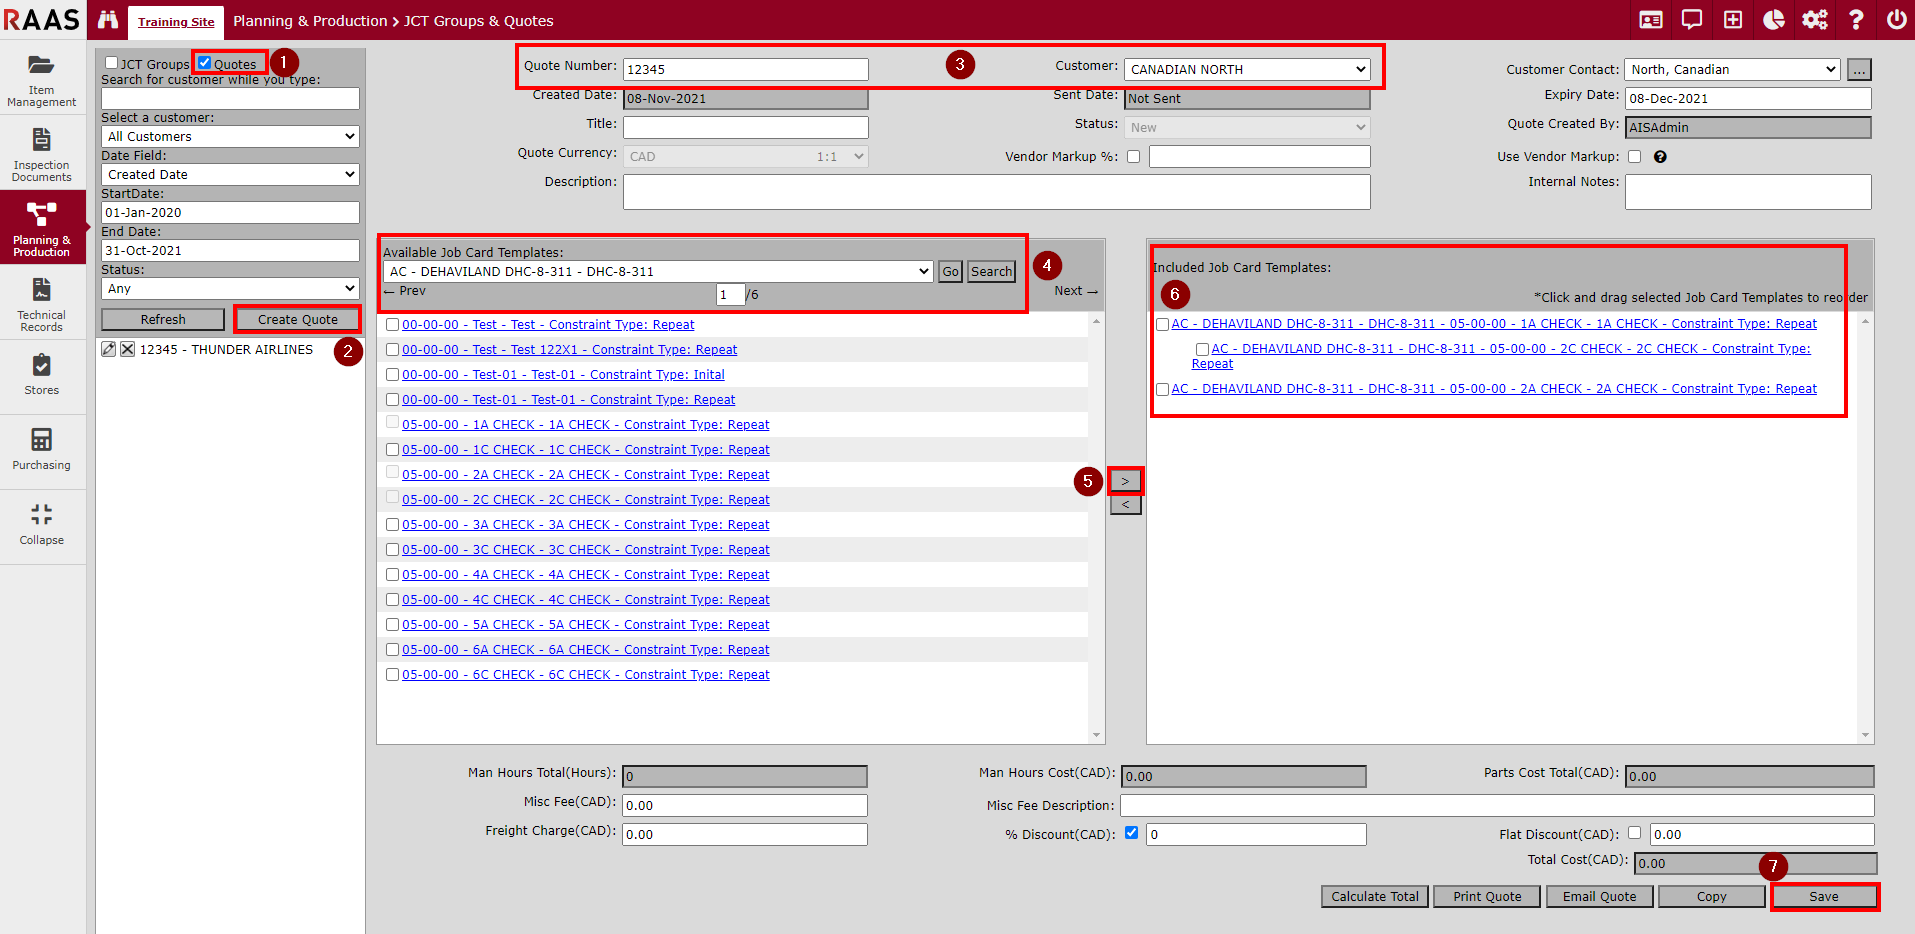Open the Customer dropdown showing CANADIAN NORTH

pos(1246,69)
